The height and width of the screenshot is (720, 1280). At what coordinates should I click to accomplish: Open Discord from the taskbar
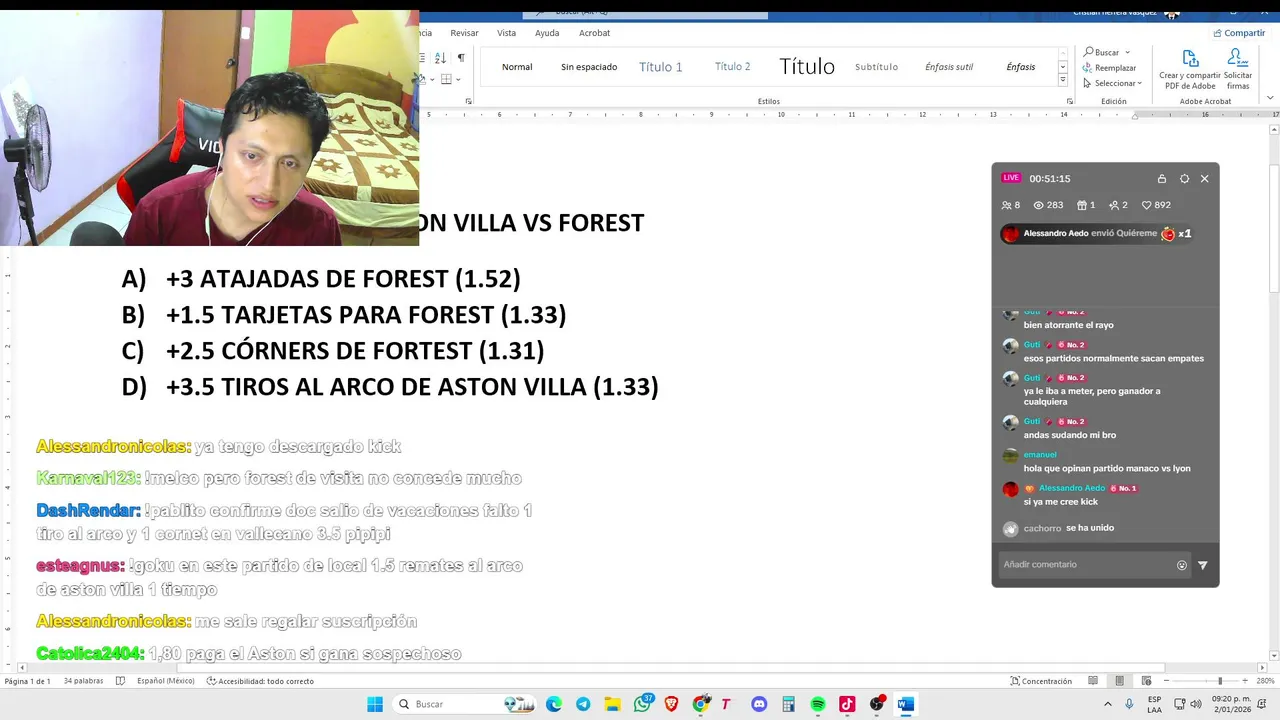(759, 704)
